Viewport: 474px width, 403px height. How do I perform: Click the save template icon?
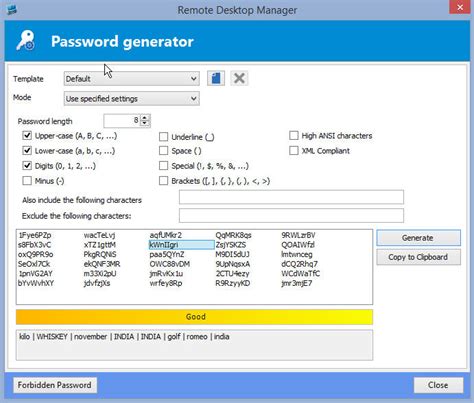point(216,79)
